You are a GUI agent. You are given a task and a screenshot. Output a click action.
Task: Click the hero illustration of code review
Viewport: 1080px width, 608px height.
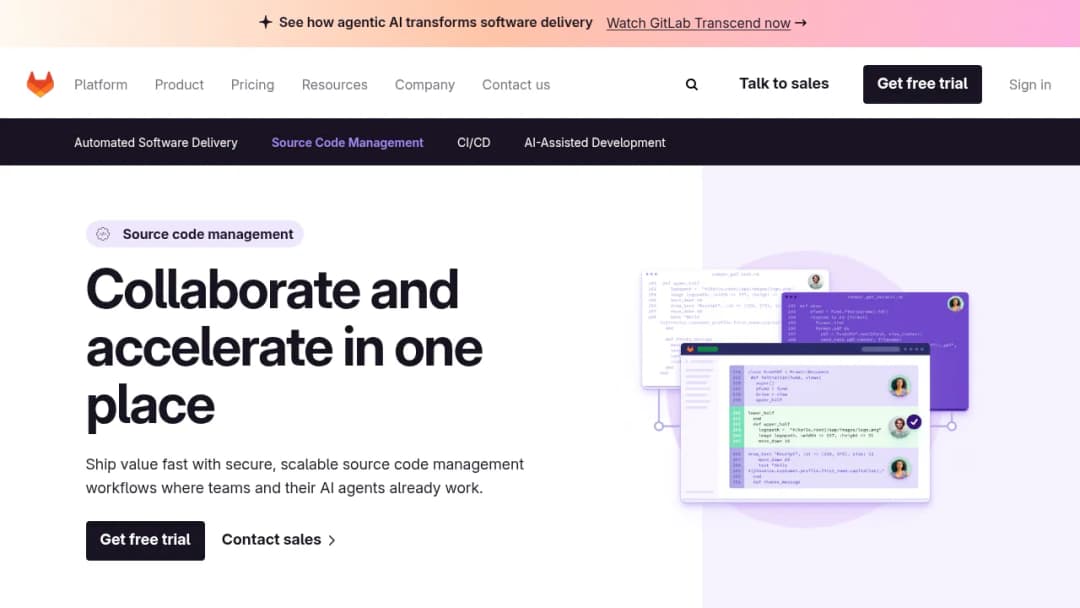805,387
